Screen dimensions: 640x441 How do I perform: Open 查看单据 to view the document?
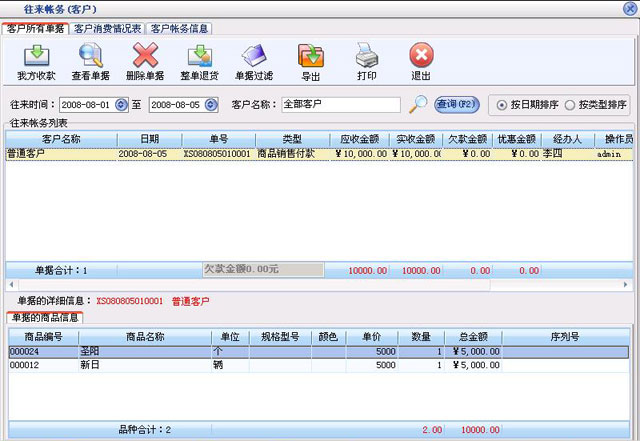[91, 55]
